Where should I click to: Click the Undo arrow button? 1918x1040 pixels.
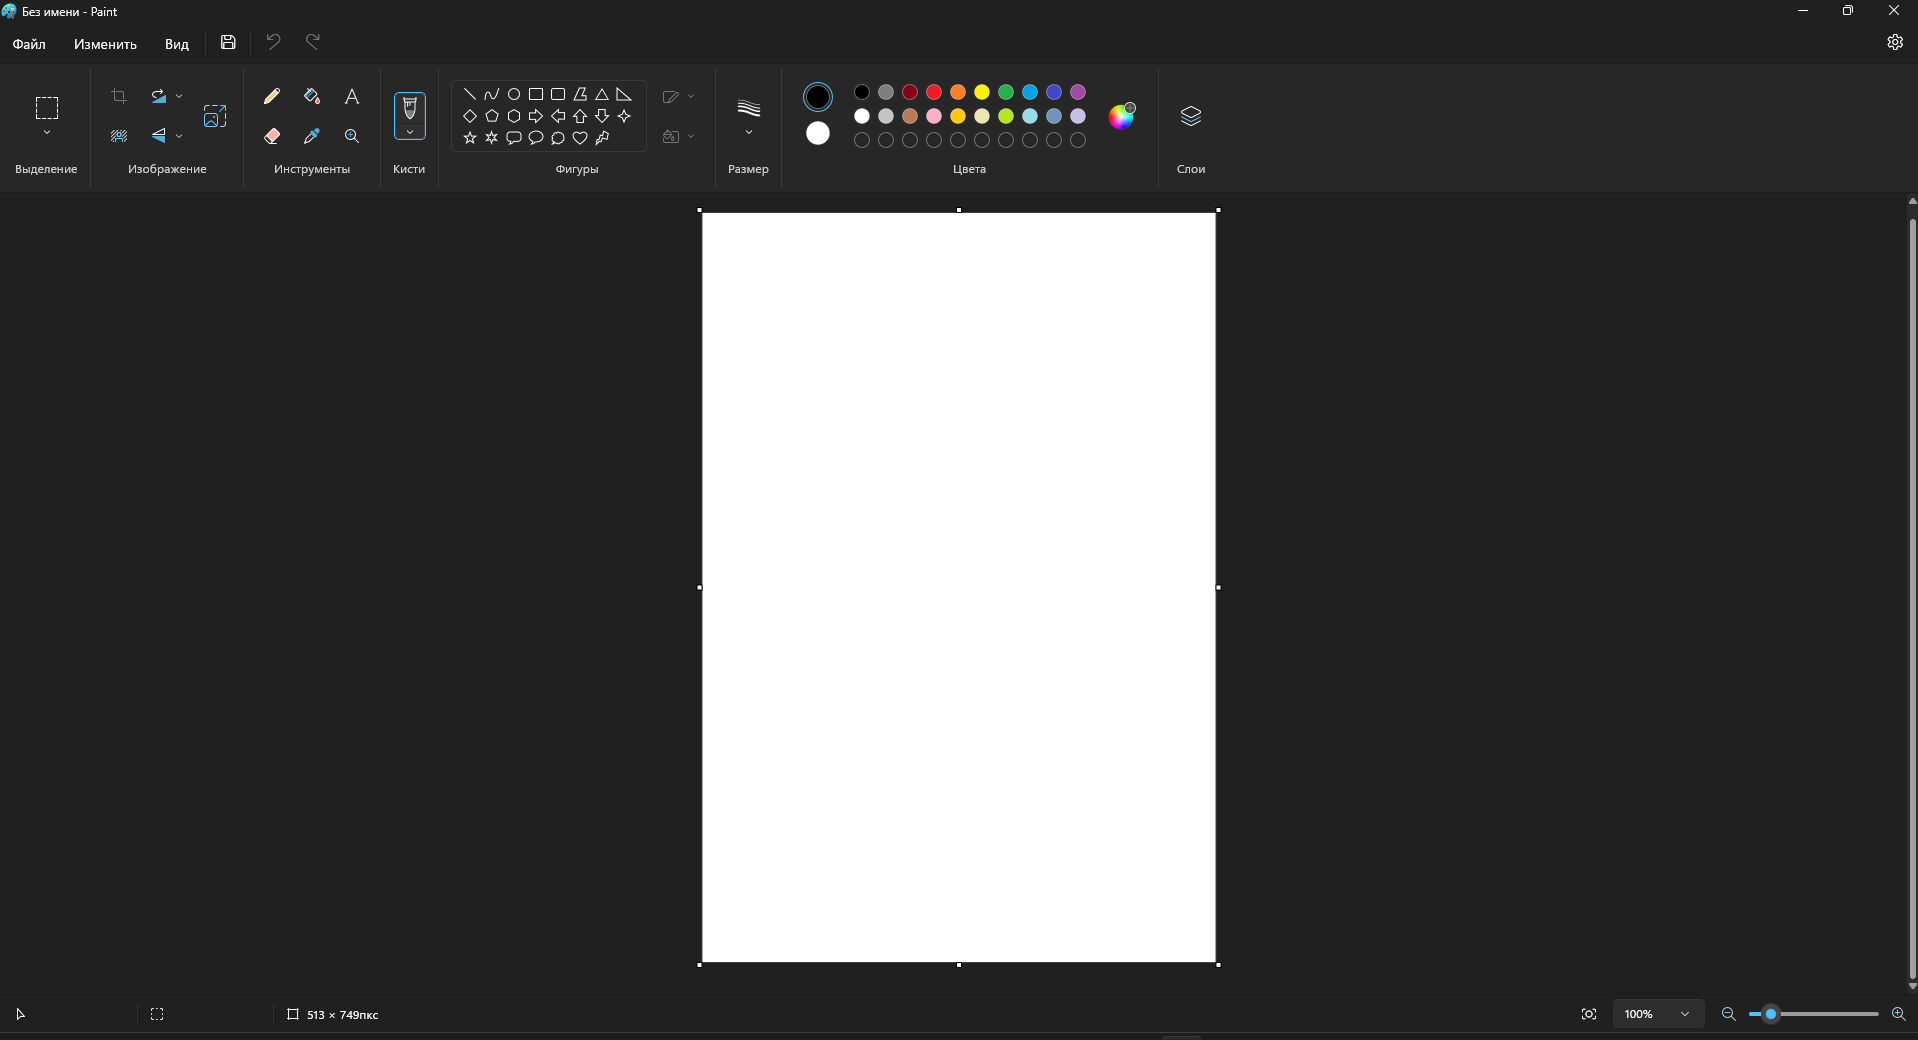point(273,42)
